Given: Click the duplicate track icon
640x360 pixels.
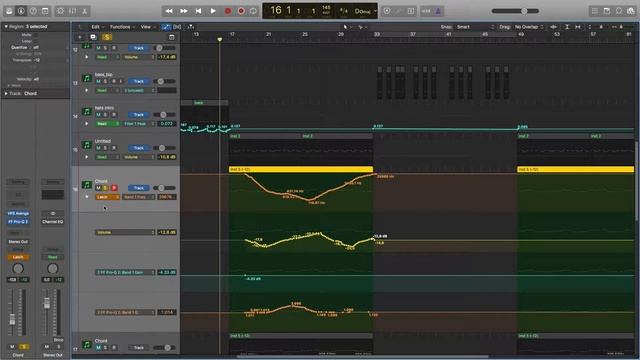Looking at the screenshot, I should point(93,37).
